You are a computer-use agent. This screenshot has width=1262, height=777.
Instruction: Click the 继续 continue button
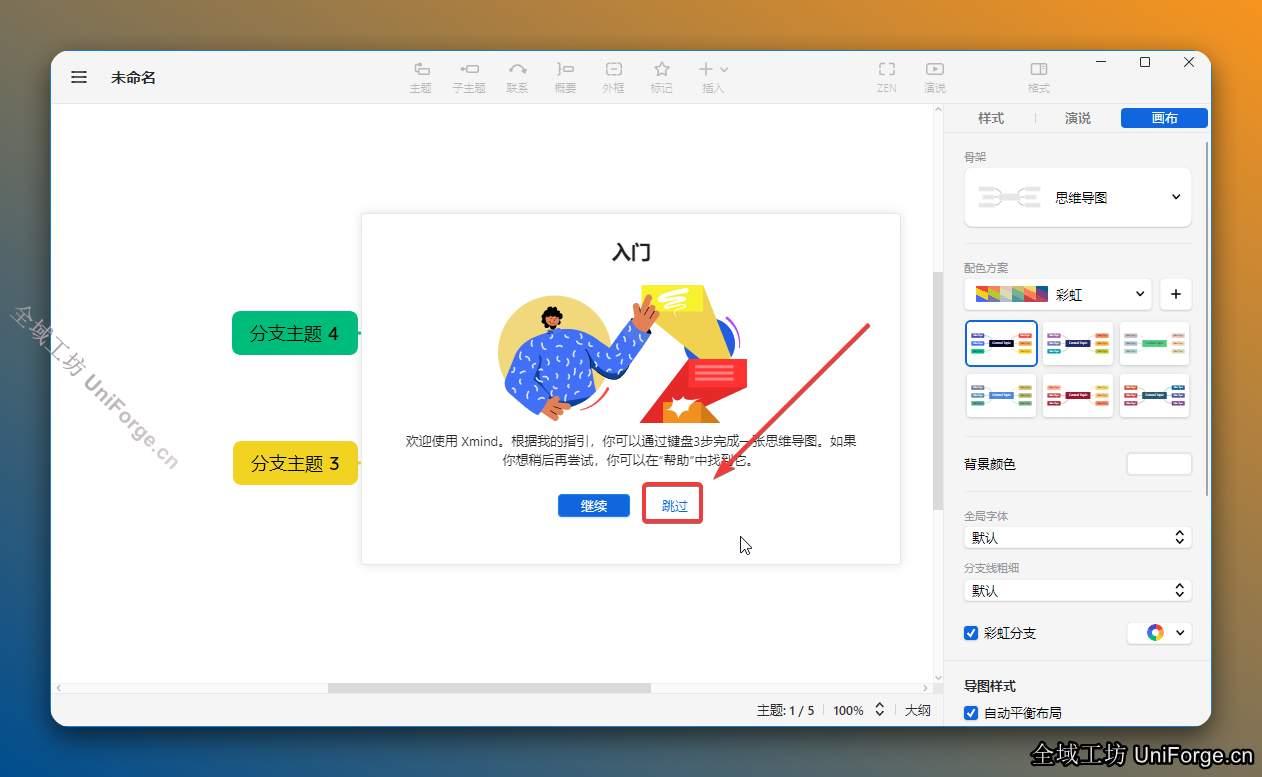point(594,506)
